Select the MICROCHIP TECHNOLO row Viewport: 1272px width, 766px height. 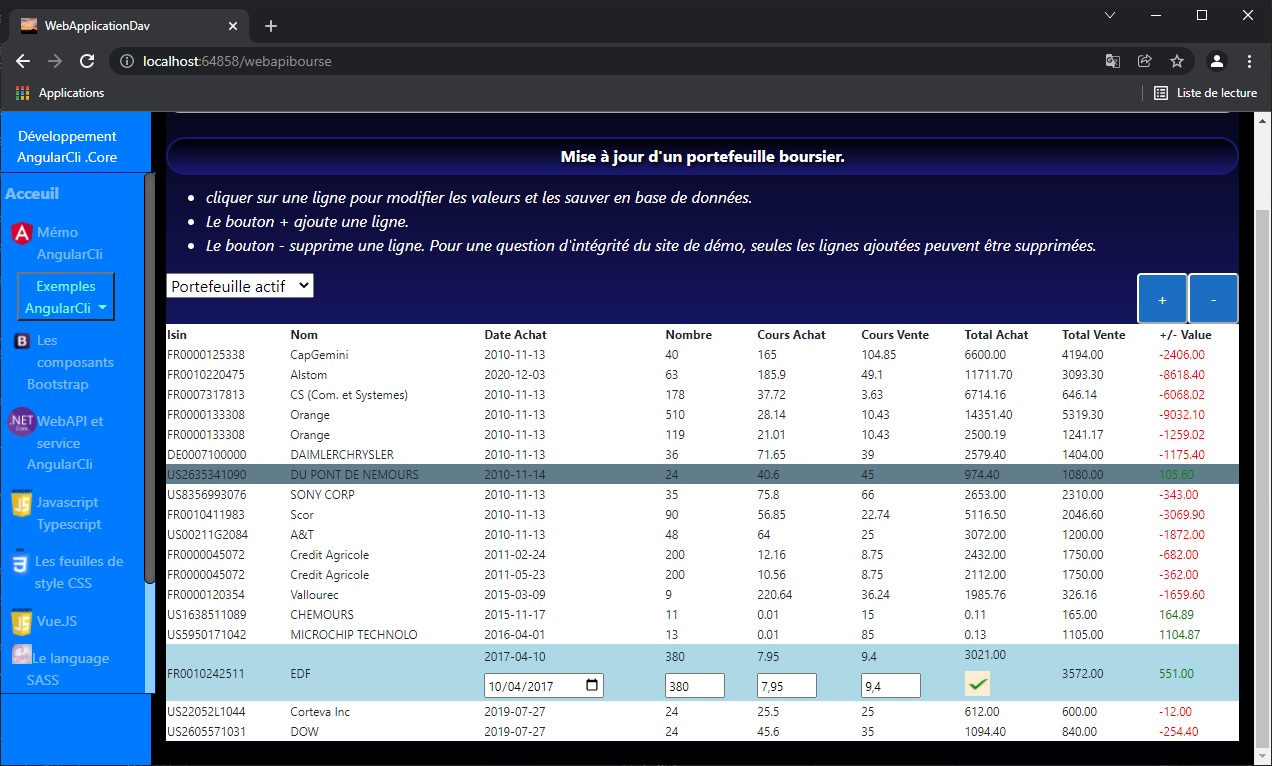point(702,635)
